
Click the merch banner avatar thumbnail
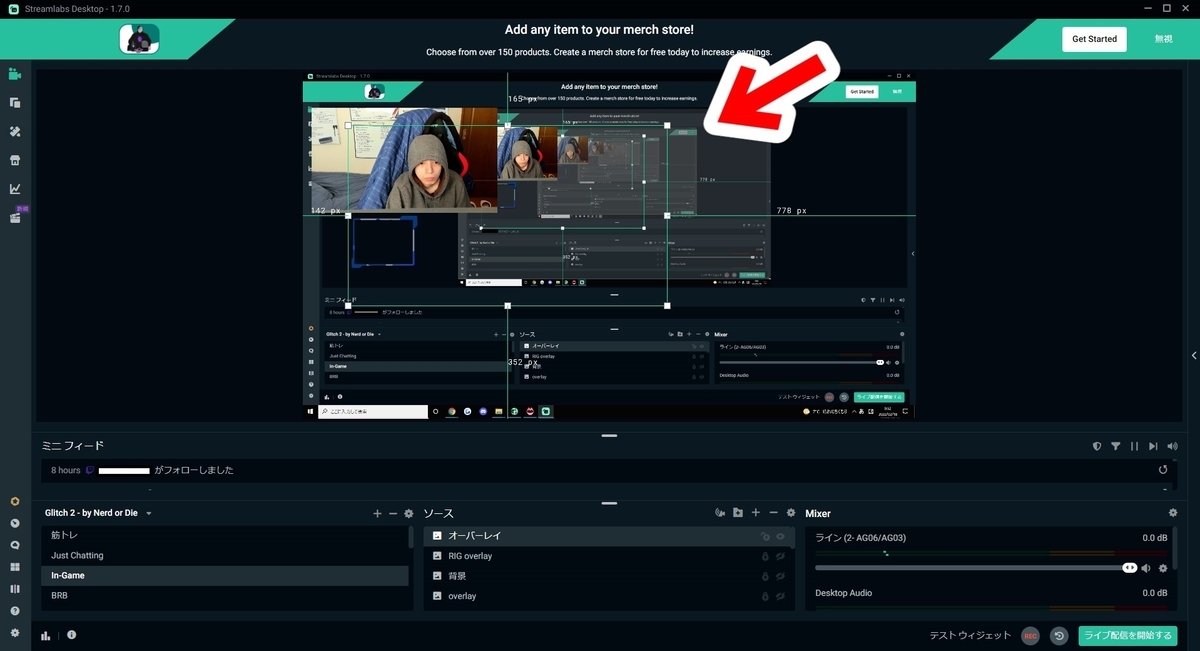click(140, 39)
